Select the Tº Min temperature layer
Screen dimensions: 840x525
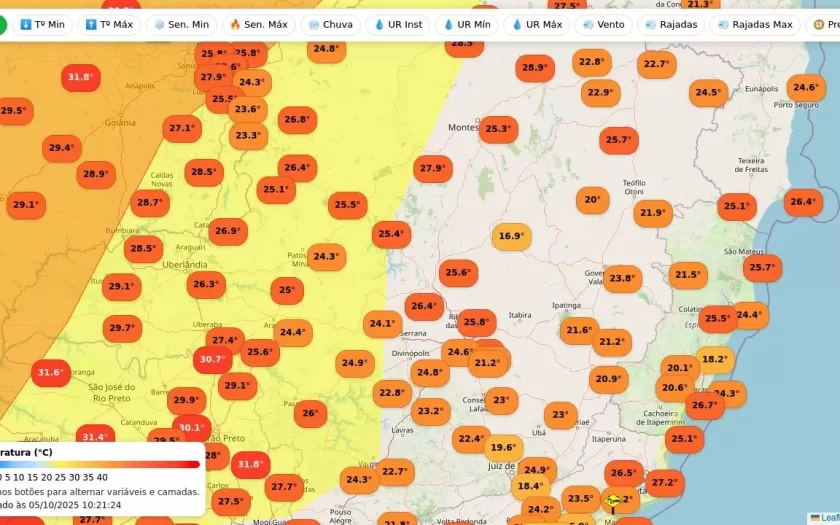pyautogui.click(x=42, y=24)
